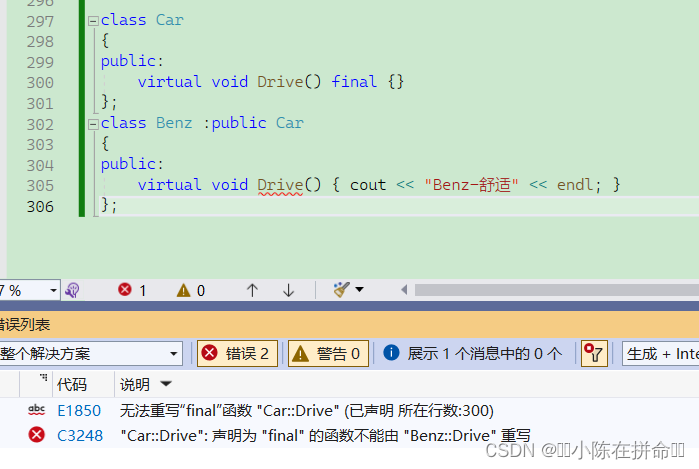Click the Car class name on line 297
This screenshot has height=469, width=699.
point(169,20)
